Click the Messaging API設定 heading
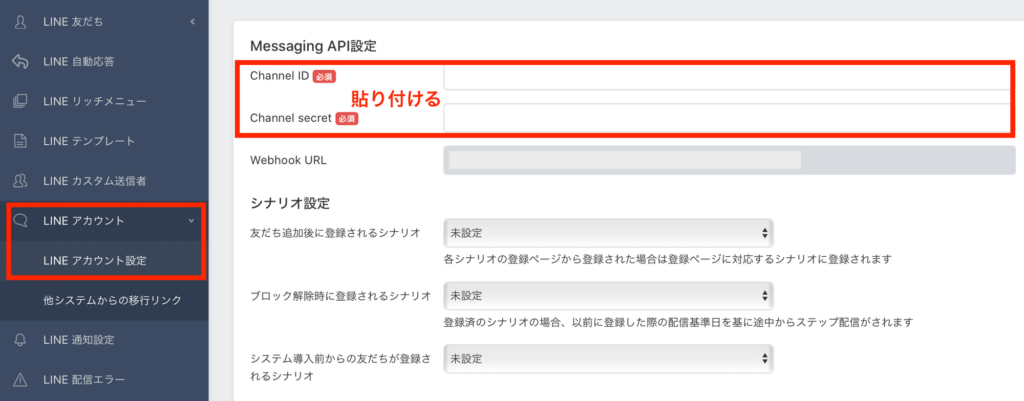The image size is (1024, 401). [x=313, y=46]
